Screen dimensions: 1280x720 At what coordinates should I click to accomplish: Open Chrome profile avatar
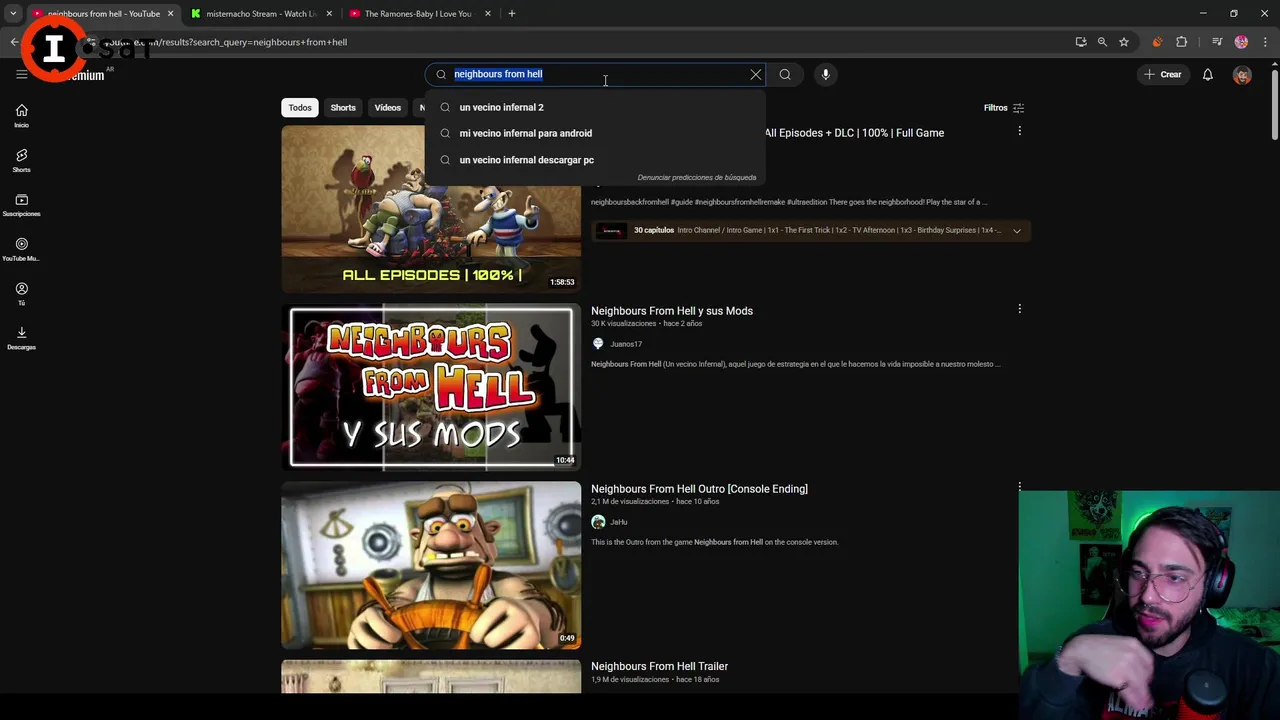pos(1241,42)
